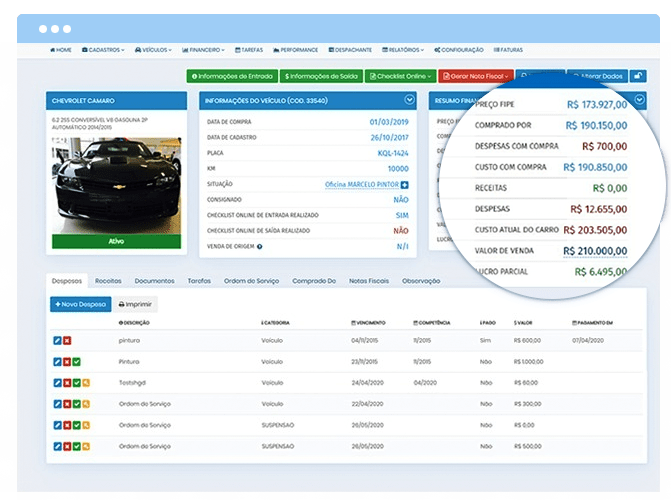Open the Configuração menu item
Viewport: 671px width, 500px height.
click(x=459, y=50)
